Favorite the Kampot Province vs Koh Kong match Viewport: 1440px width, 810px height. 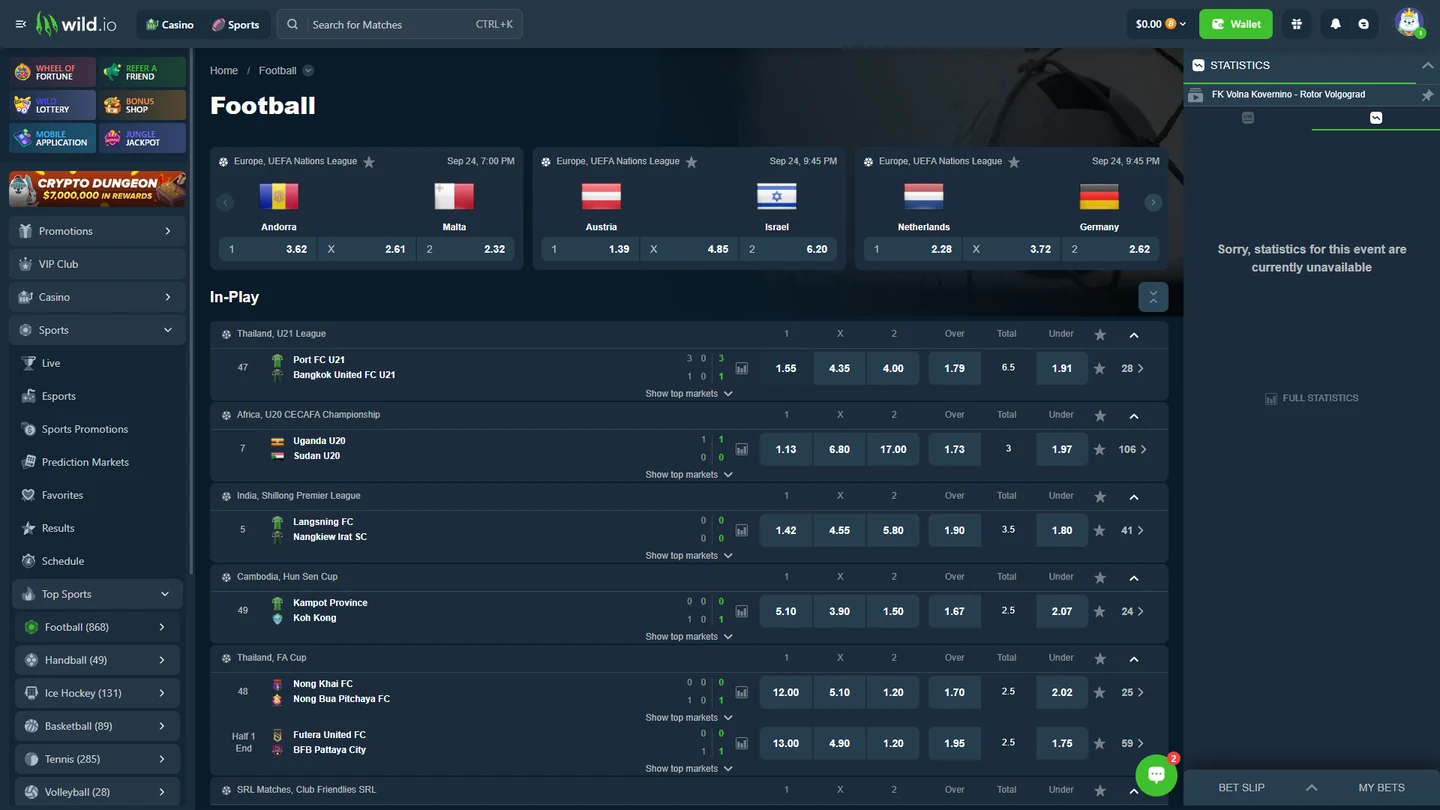click(x=1100, y=612)
